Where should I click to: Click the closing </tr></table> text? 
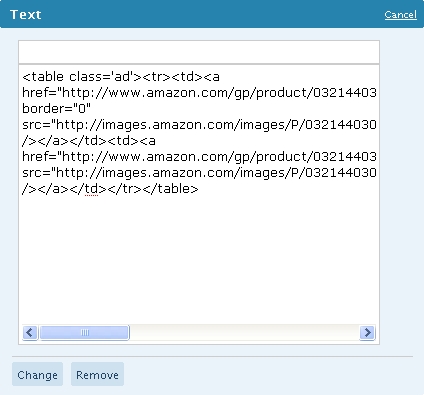coord(153,189)
